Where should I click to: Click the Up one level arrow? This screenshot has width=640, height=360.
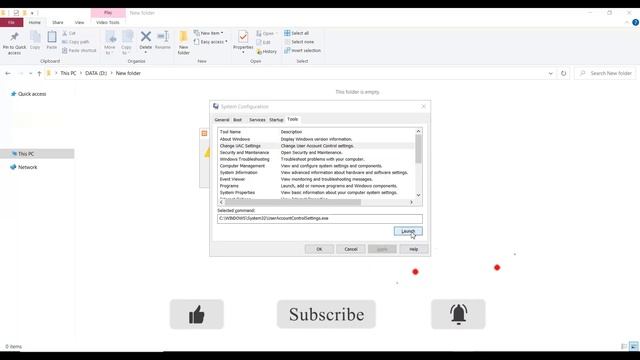click(39, 73)
